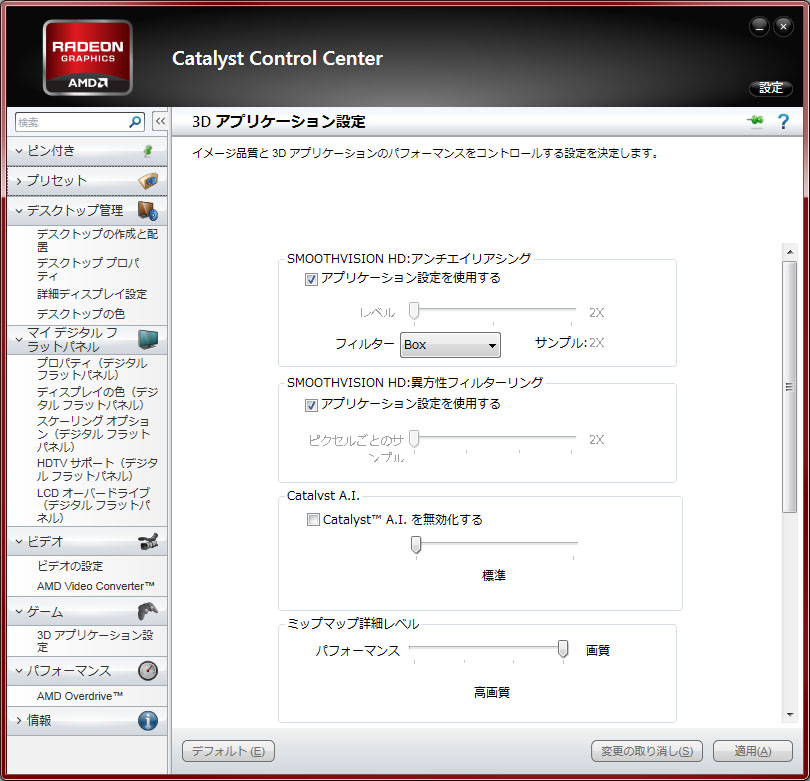Click the ピクセルごとのサンプル slider handle
Image resolution: width=810 pixels, height=781 pixels.
tap(414, 439)
